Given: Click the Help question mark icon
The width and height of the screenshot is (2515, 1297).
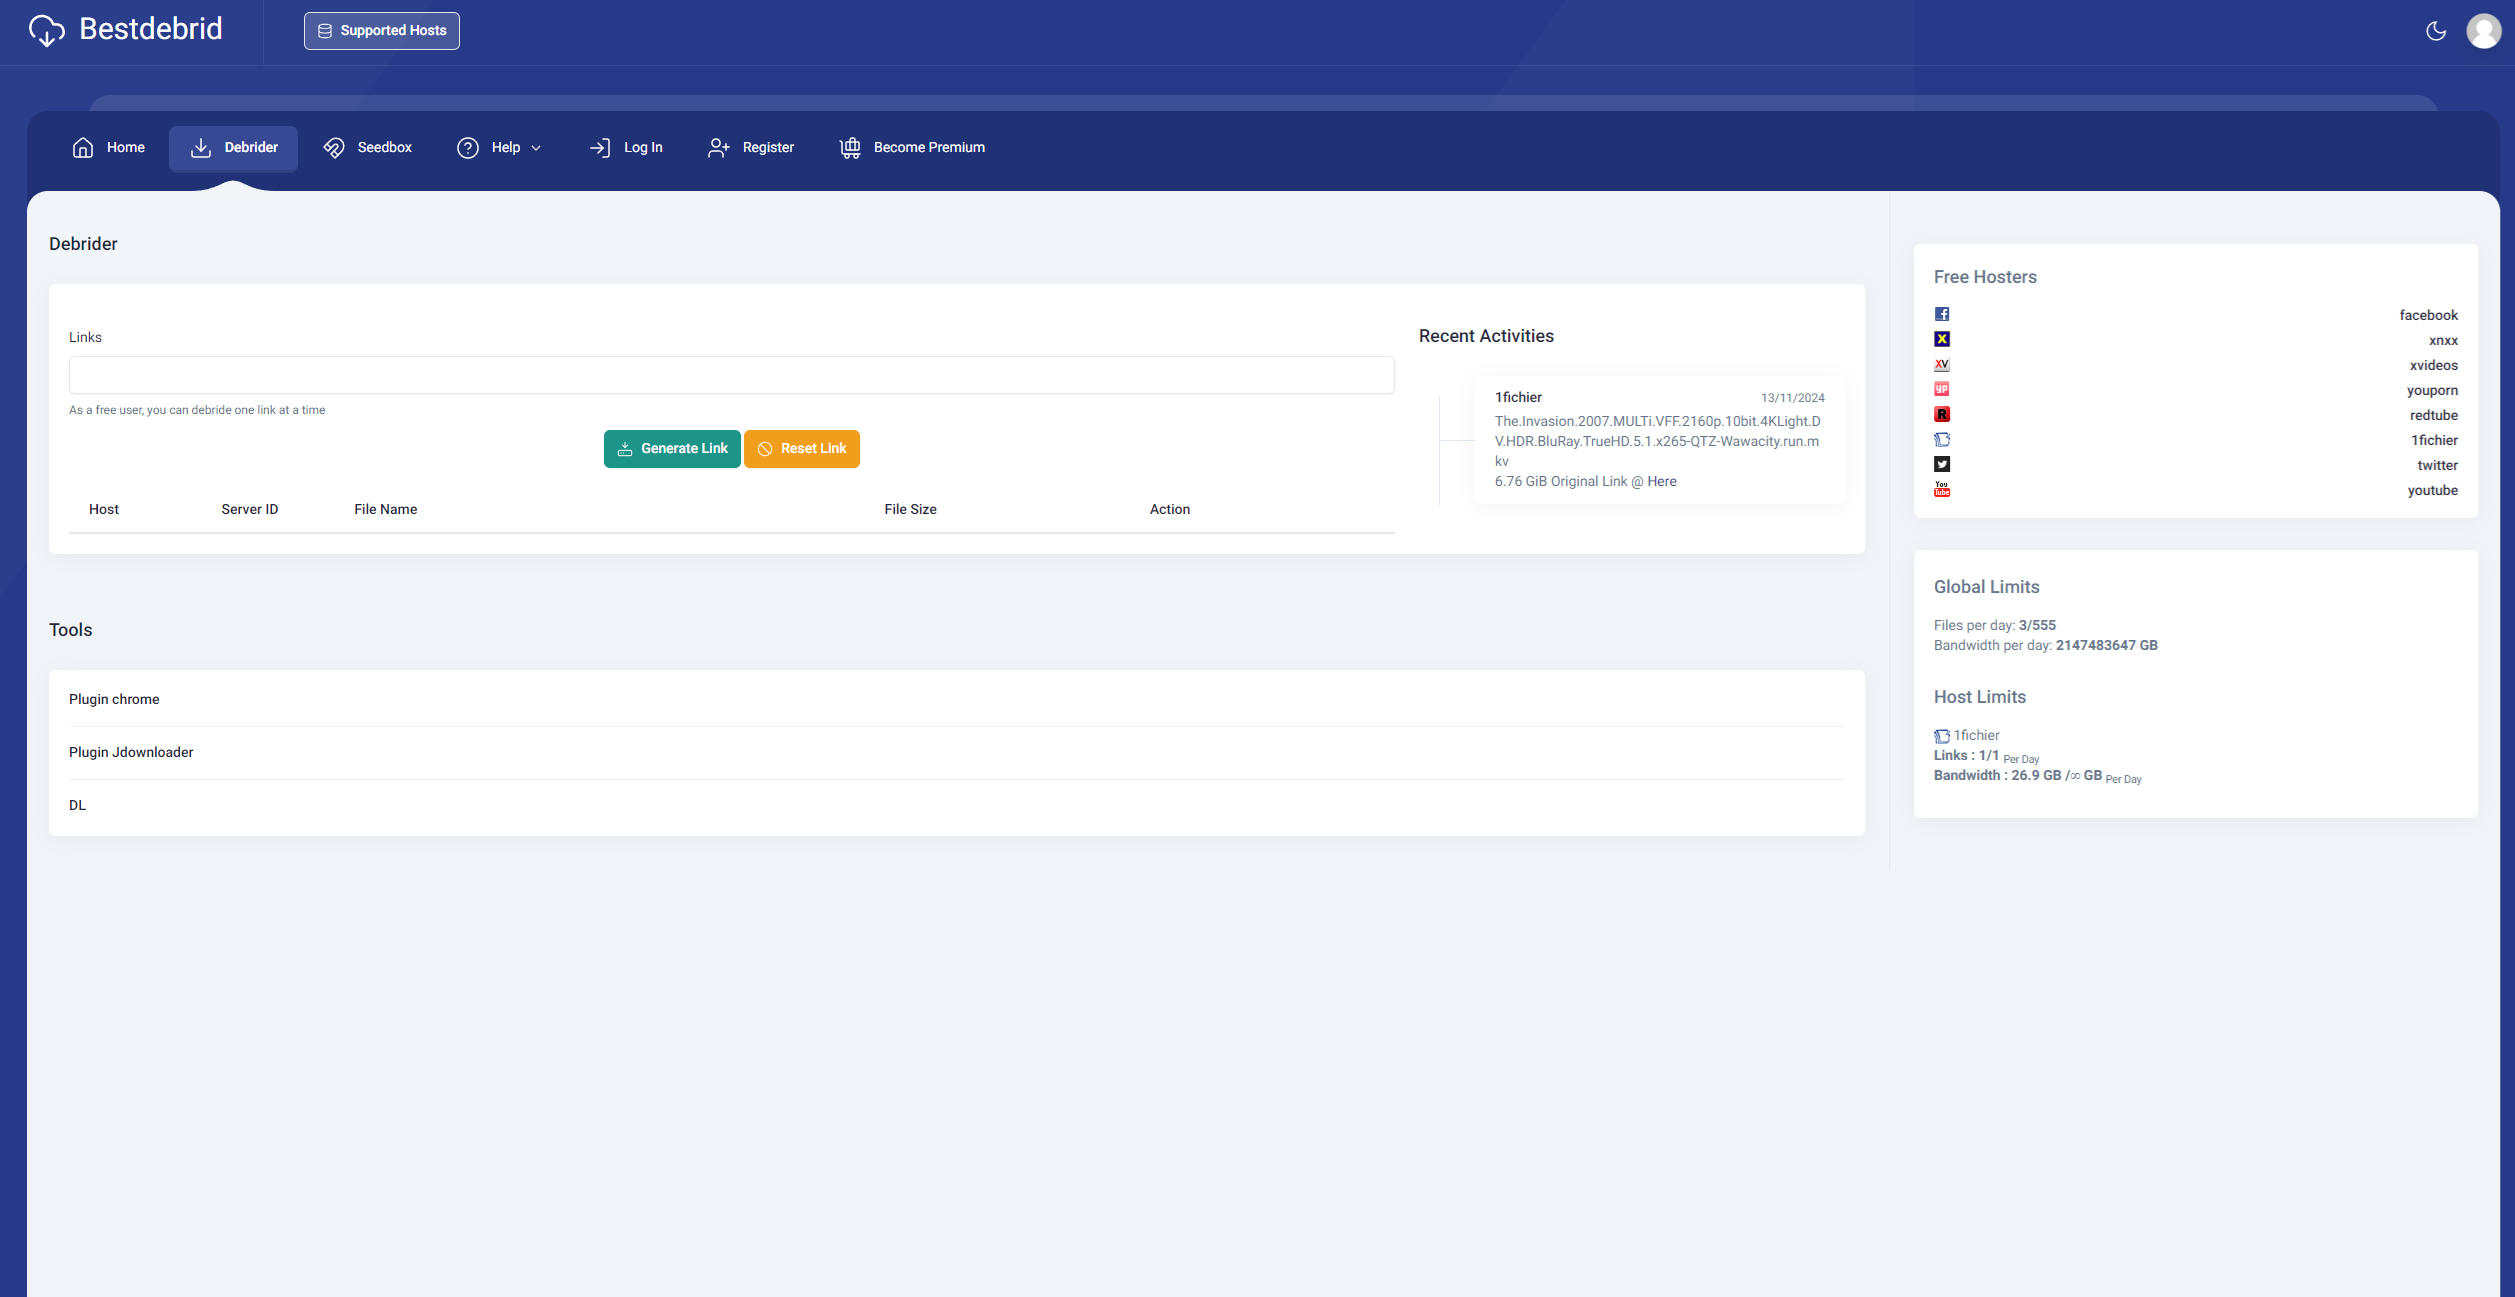Looking at the screenshot, I should point(468,147).
